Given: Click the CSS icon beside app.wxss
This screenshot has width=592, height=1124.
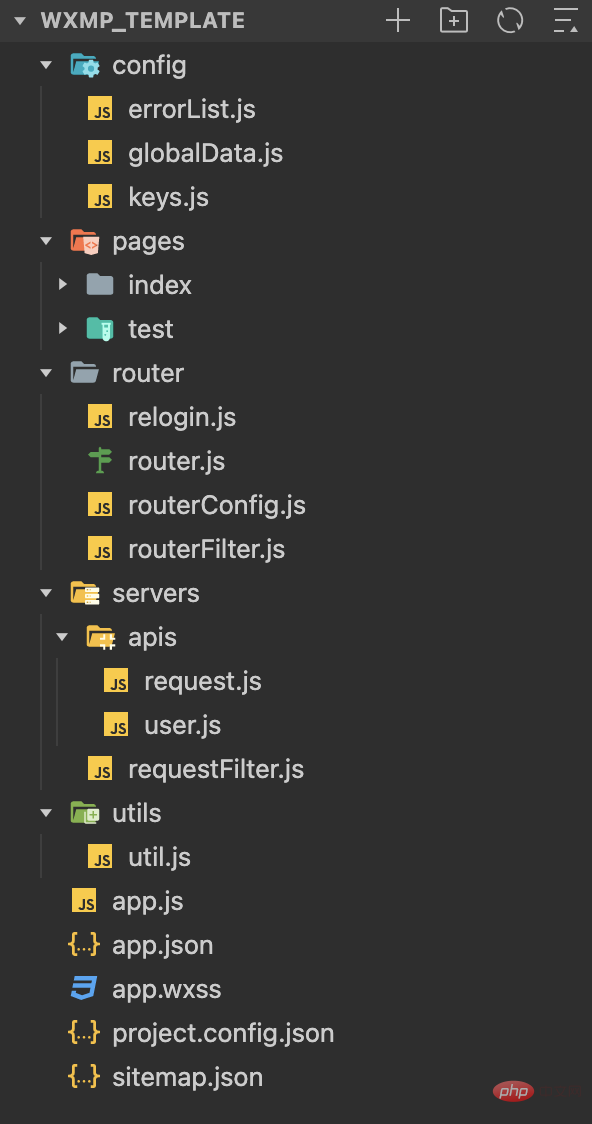Looking at the screenshot, I should [x=84, y=989].
